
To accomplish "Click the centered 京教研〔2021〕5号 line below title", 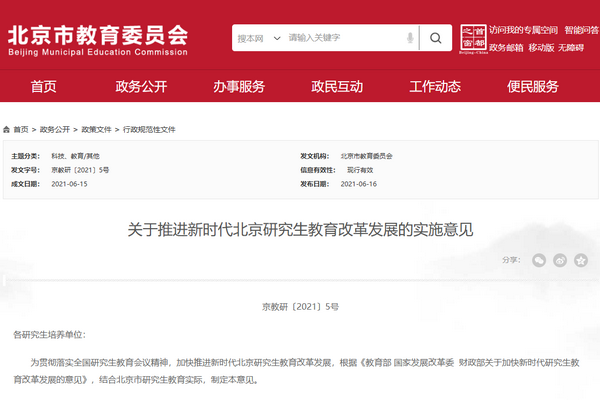I will (x=300, y=307).
